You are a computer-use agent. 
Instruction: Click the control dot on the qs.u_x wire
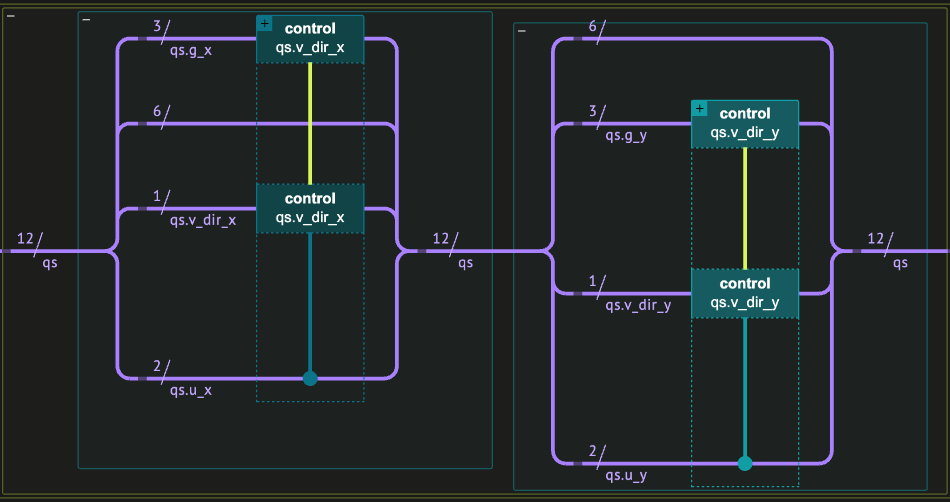[x=310, y=378]
